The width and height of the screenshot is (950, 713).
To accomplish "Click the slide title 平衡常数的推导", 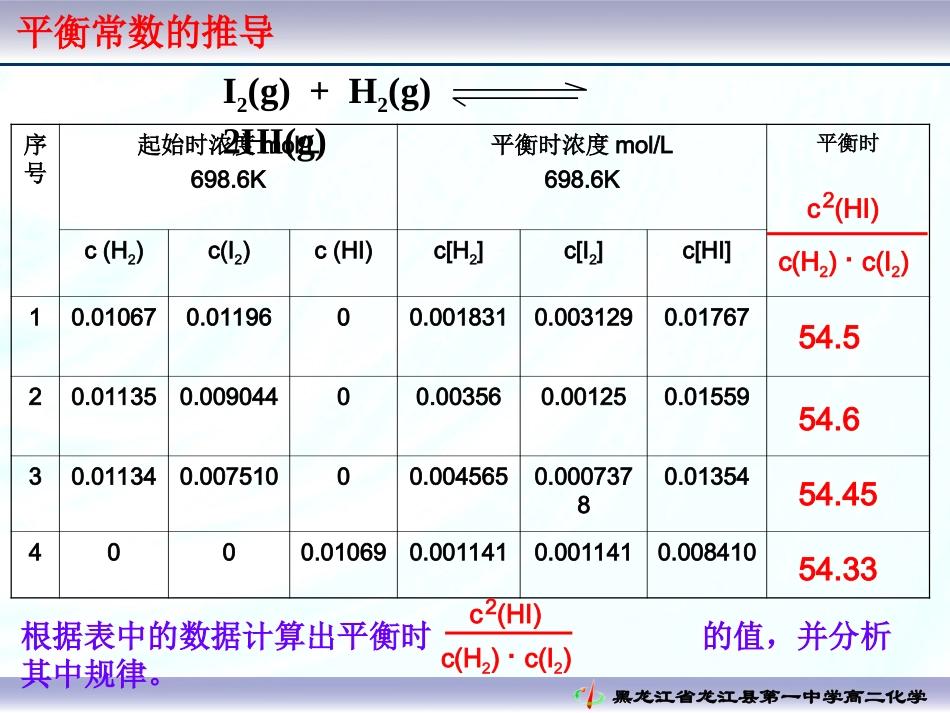I will [145, 32].
